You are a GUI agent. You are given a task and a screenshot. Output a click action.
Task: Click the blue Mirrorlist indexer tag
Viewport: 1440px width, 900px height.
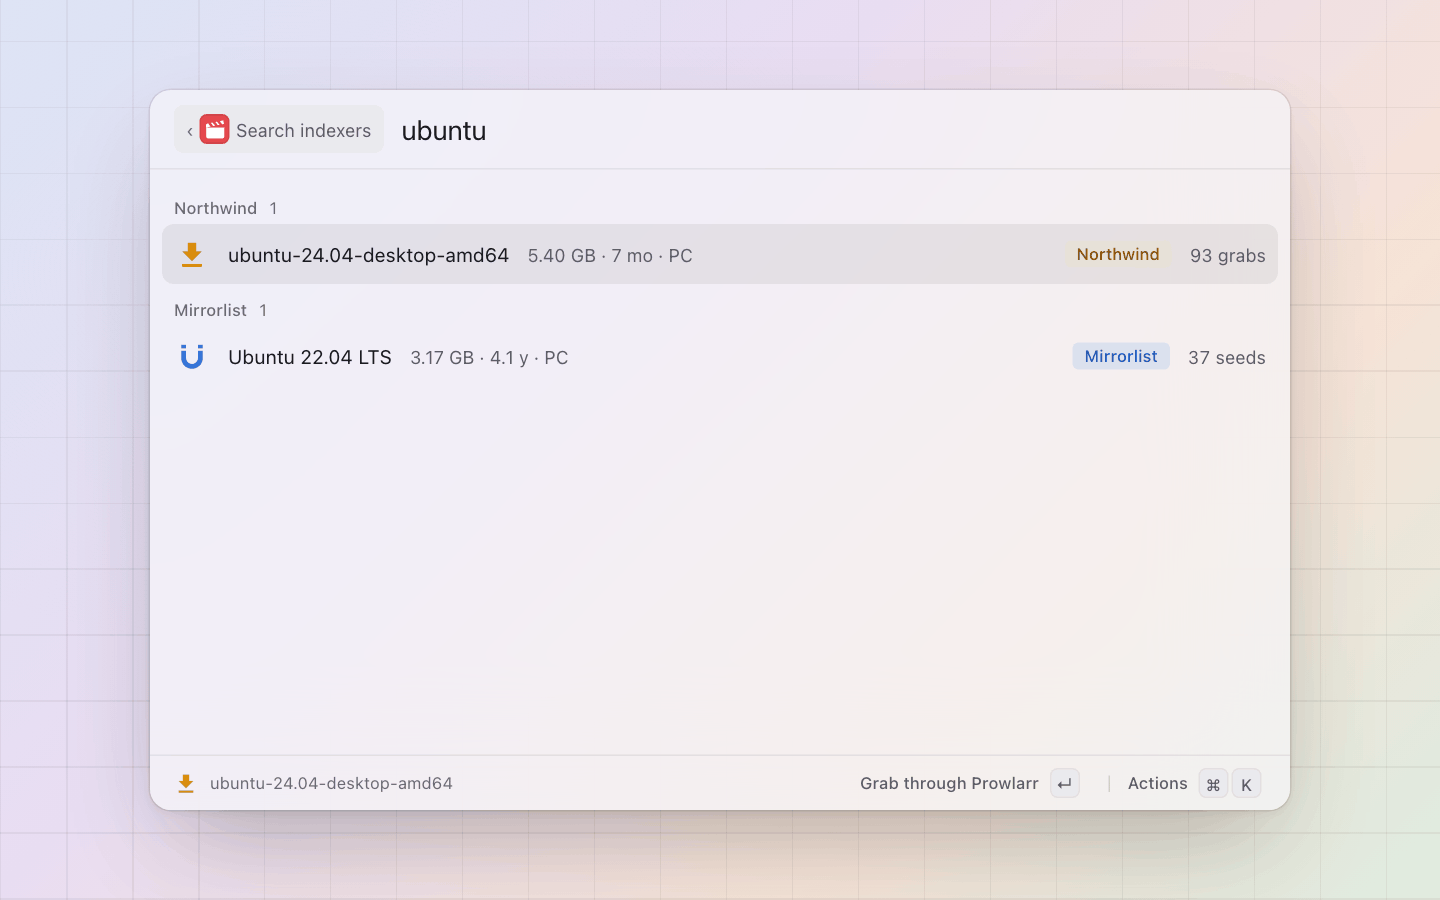click(x=1121, y=356)
